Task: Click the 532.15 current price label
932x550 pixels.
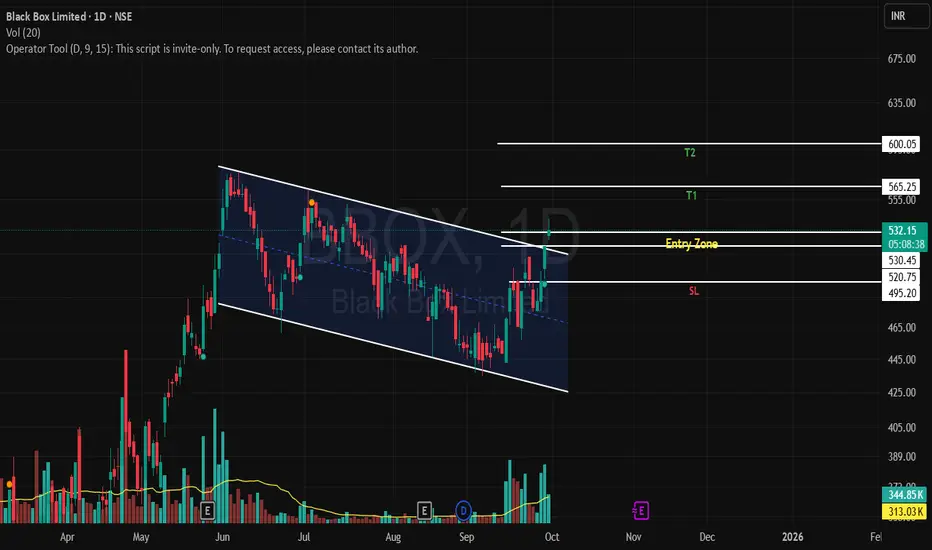Action: [x=903, y=230]
